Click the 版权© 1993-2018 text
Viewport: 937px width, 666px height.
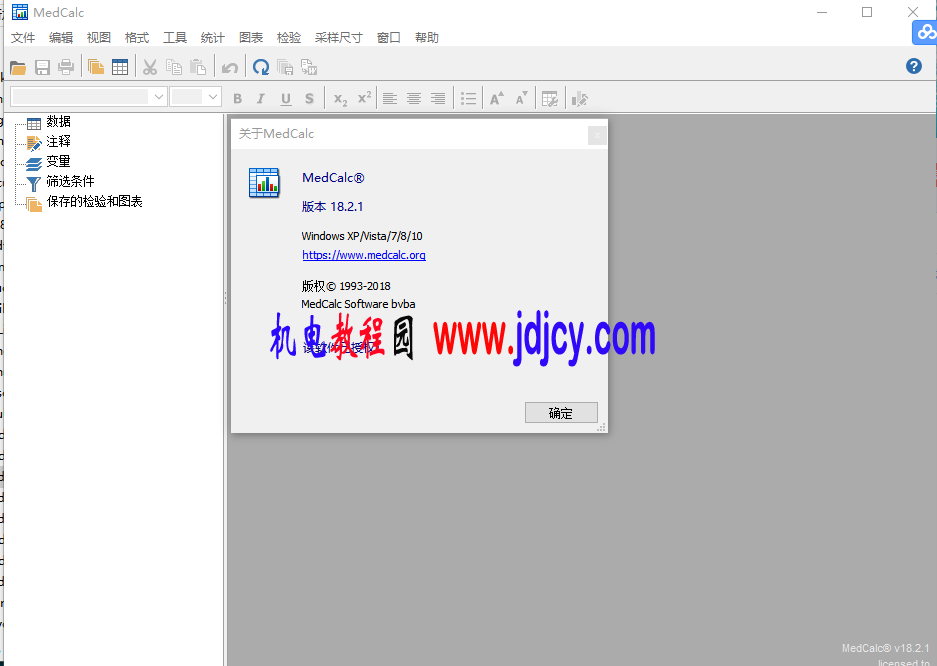[x=346, y=286]
